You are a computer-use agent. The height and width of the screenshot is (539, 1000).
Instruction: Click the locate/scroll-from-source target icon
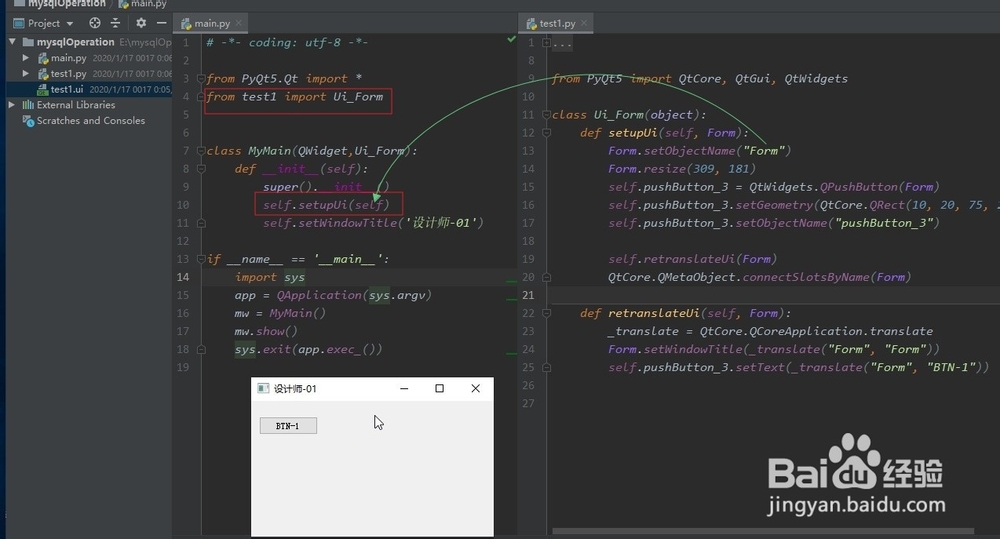(95, 23)
